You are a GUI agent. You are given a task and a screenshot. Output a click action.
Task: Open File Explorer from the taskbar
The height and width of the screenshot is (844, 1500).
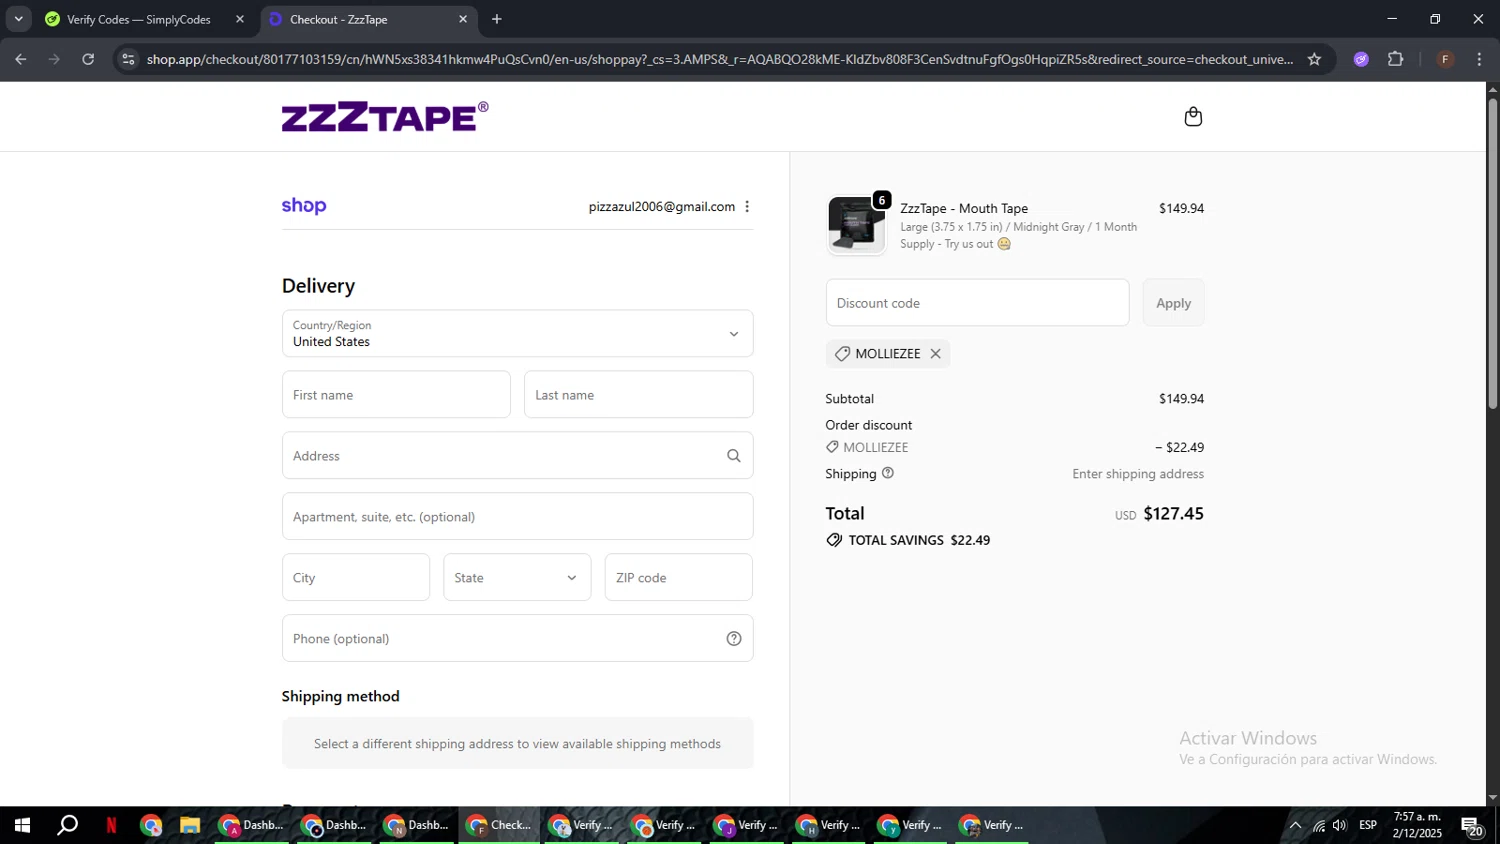pos(190,825)
